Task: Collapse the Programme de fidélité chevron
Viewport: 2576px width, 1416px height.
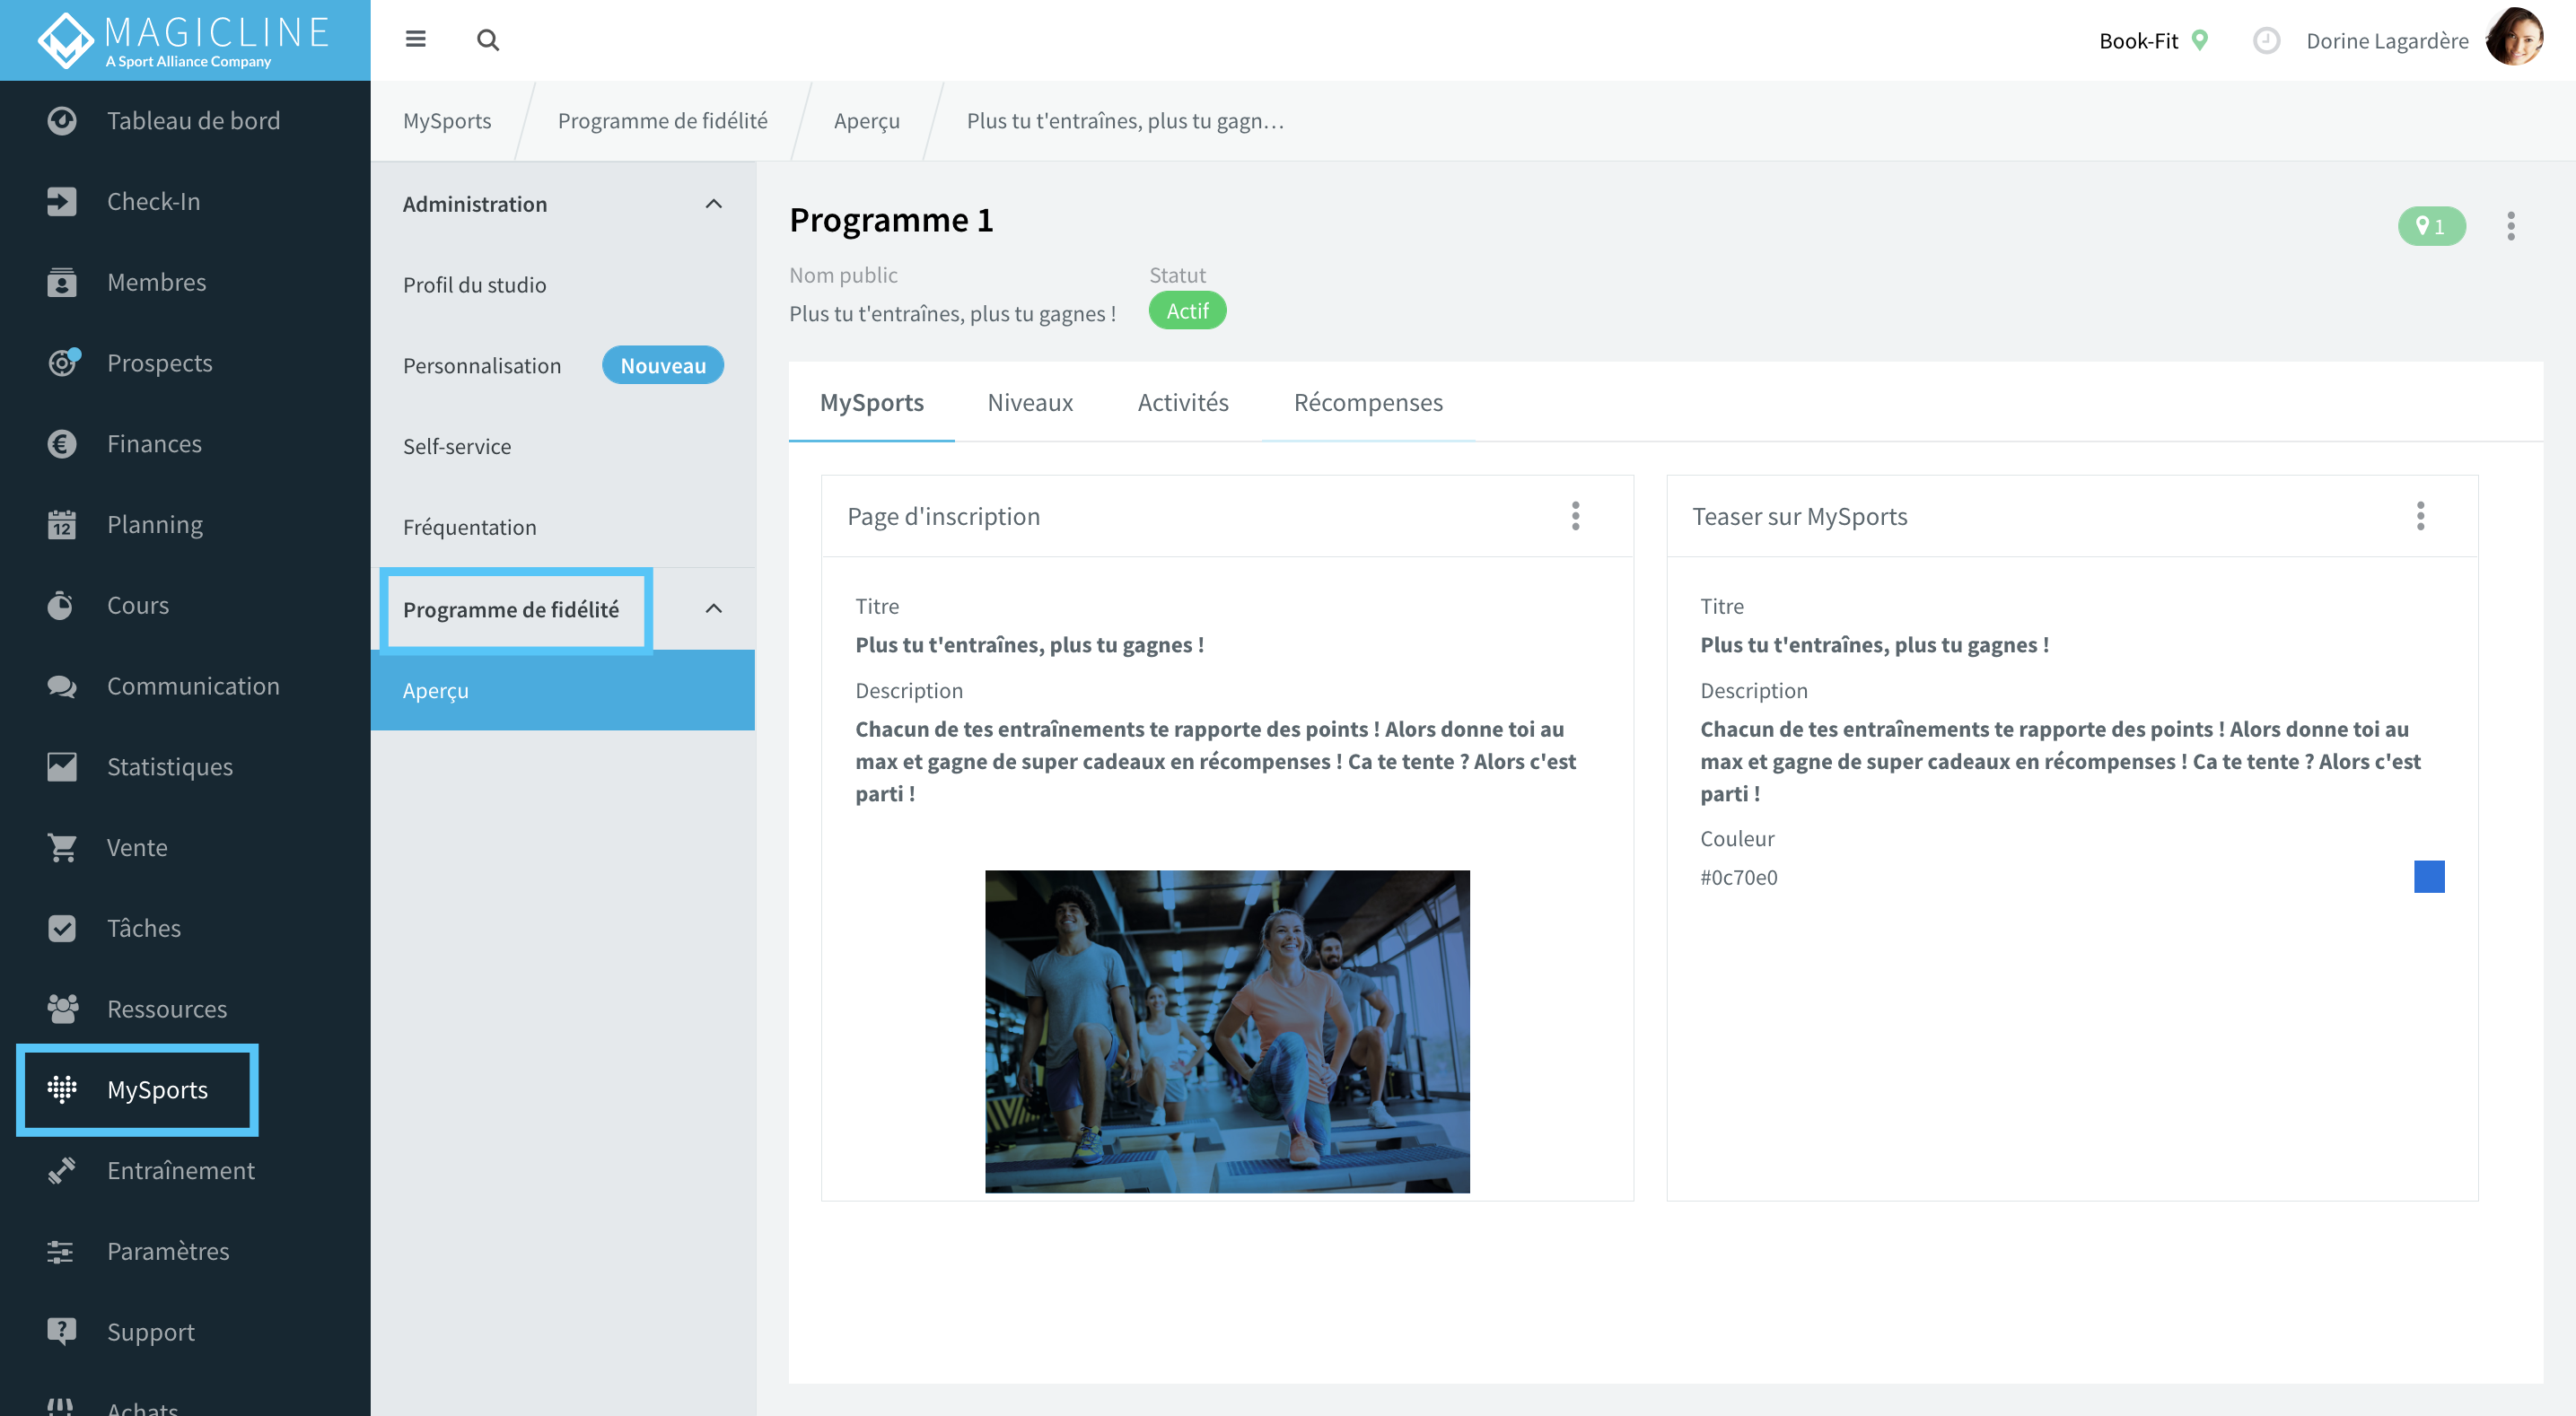Action: (x=713, y=609)
